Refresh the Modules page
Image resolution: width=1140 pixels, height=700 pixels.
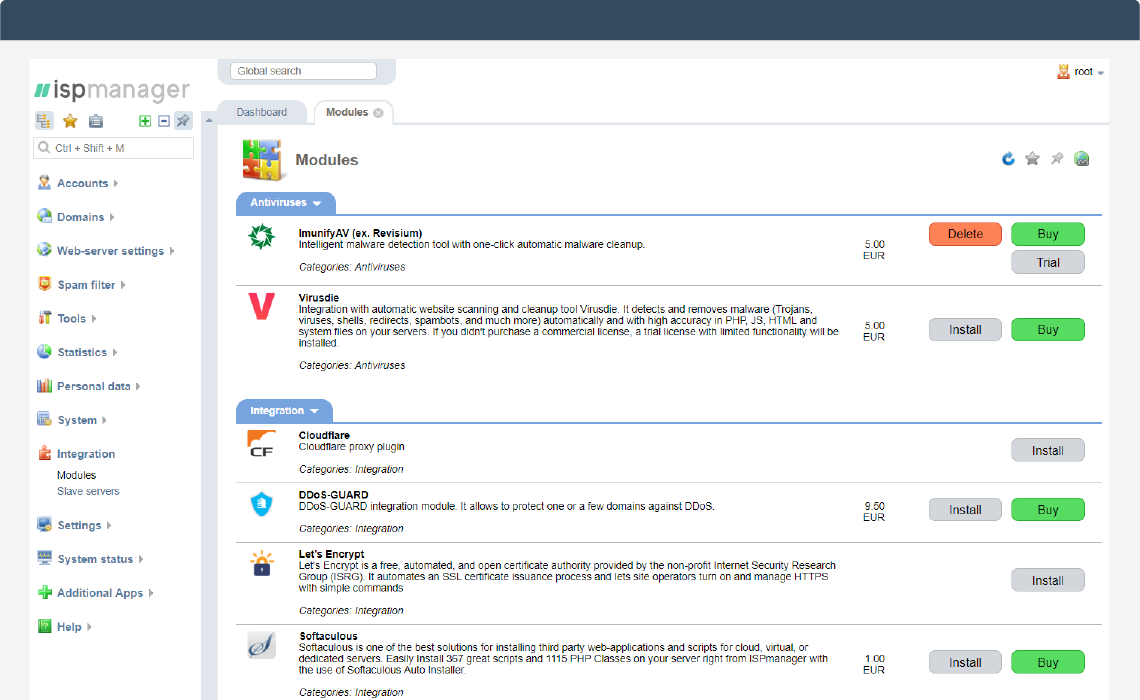point(1008,158)
